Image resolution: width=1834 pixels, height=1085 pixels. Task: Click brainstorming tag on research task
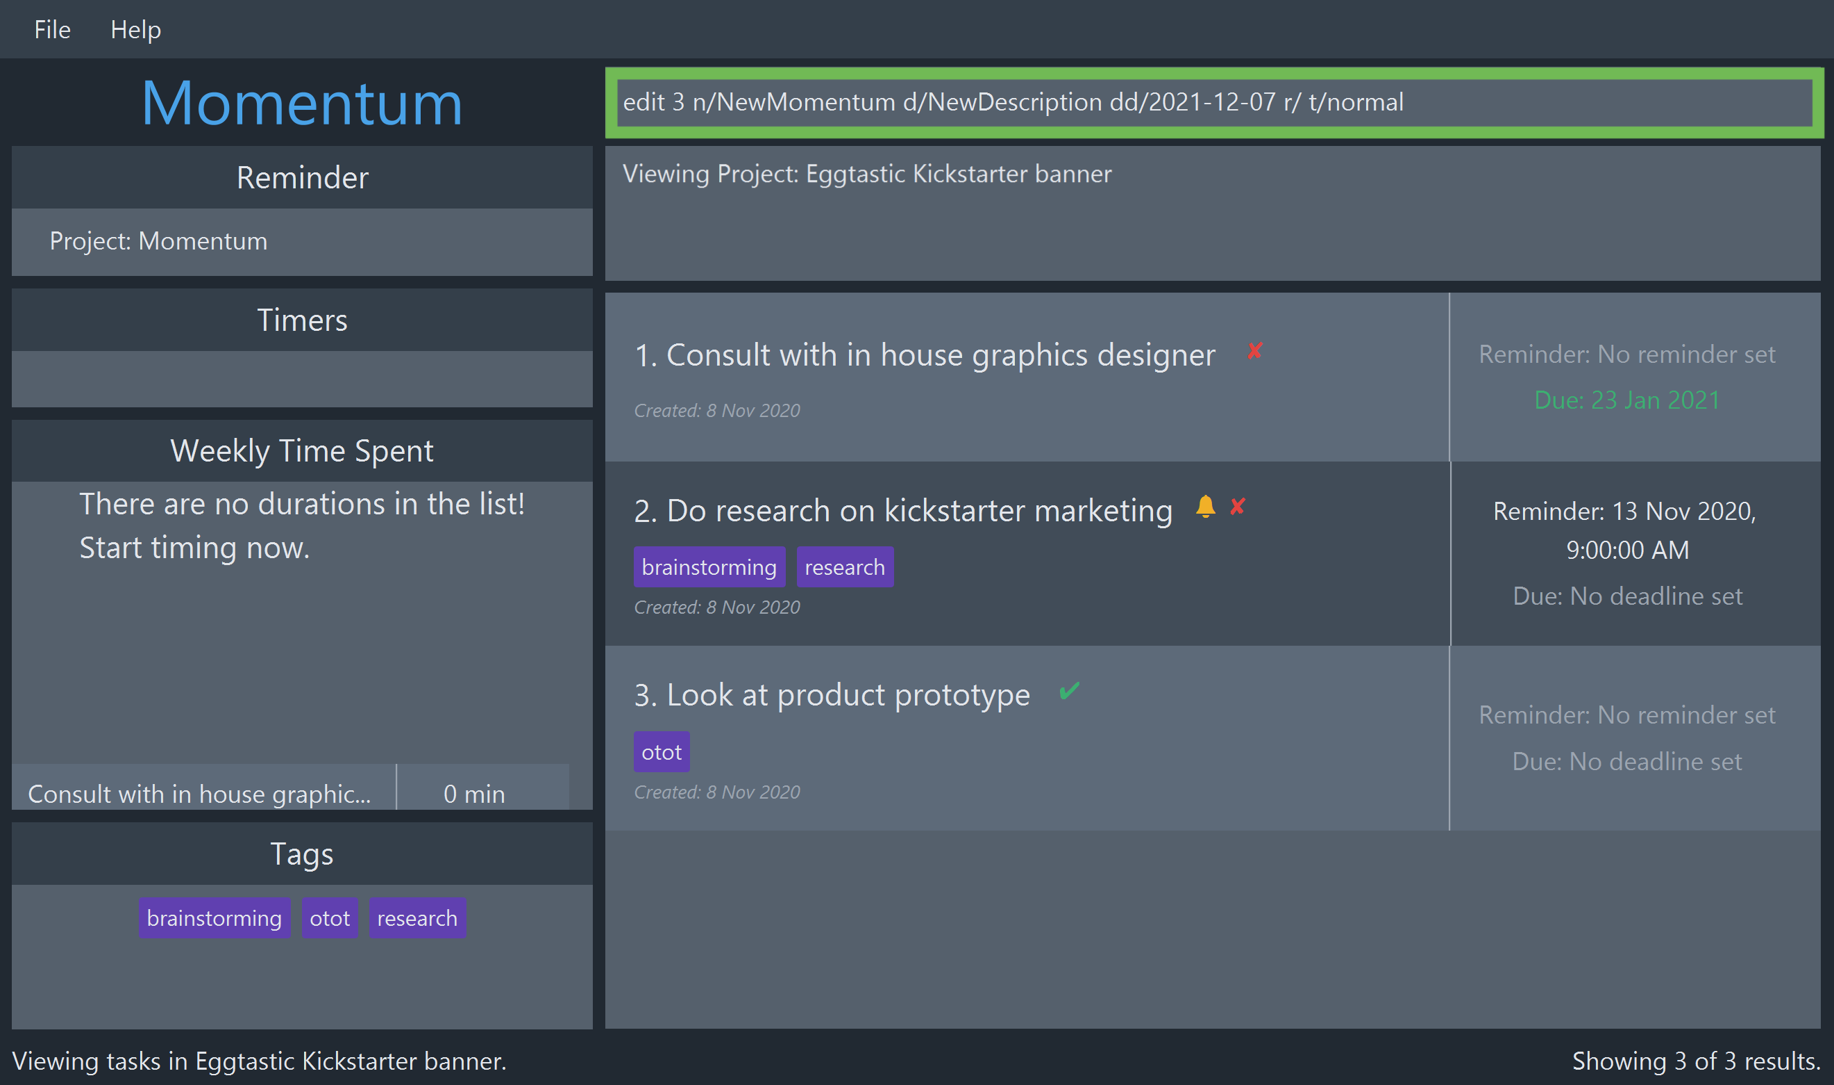[709, 567]
